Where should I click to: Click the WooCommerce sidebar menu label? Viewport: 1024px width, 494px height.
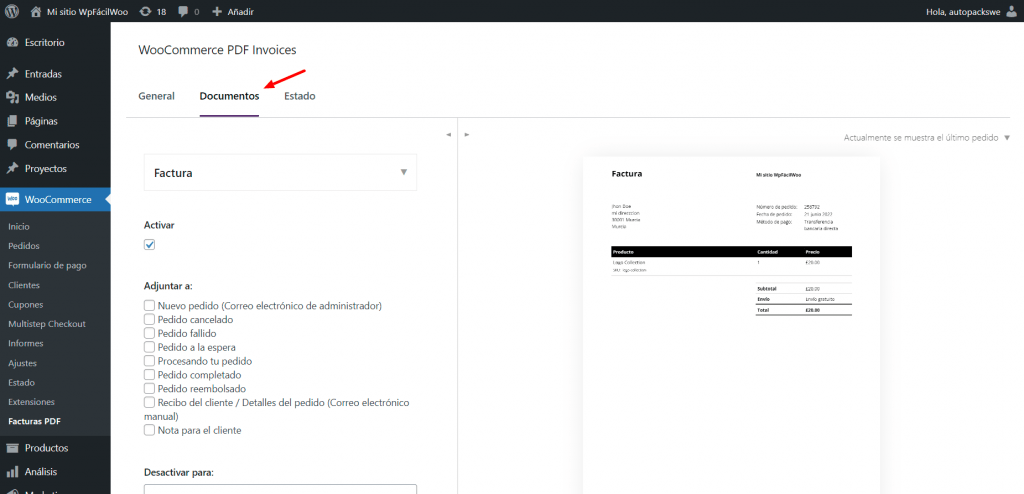tap(58, 199)
